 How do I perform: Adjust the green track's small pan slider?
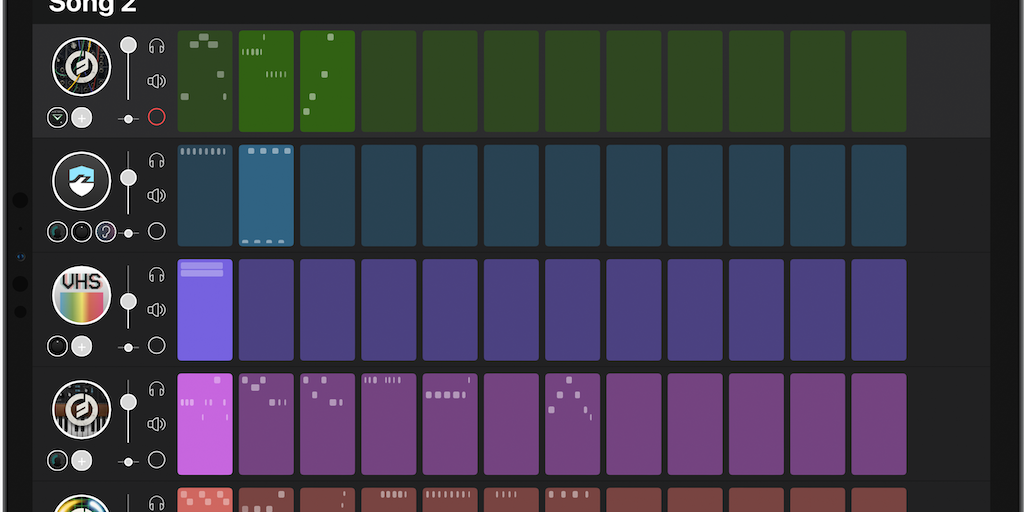point(129,119)
